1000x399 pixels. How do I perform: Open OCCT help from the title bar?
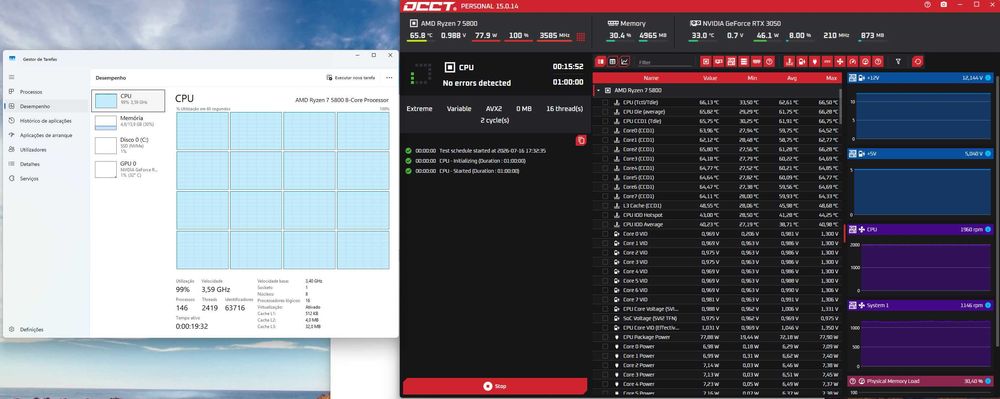click(927, 5)
